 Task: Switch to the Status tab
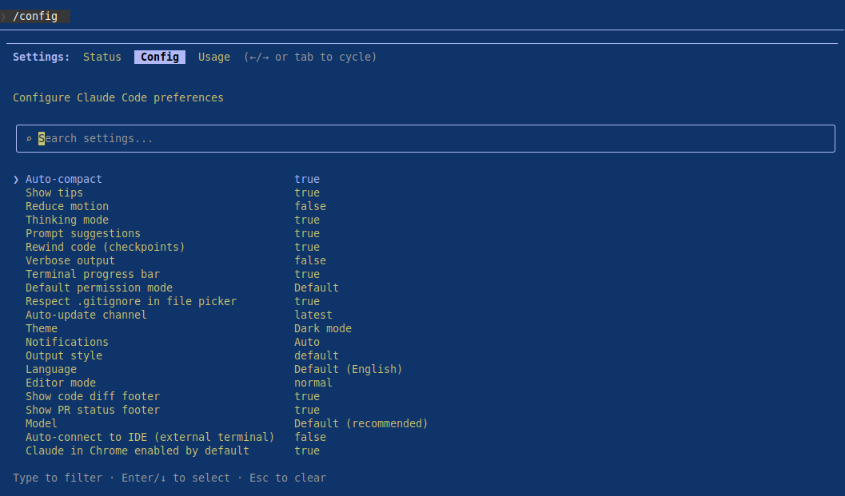(x=102, y=57)
